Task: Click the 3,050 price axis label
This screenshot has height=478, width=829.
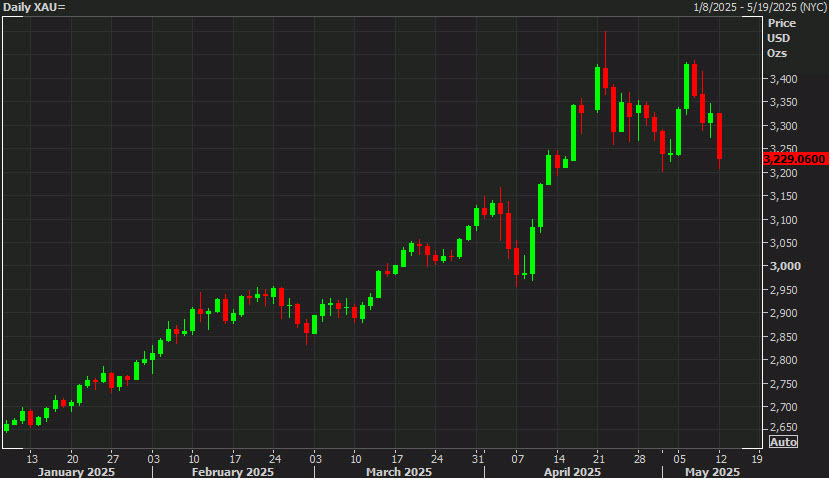Action: [x=784, y=243]
